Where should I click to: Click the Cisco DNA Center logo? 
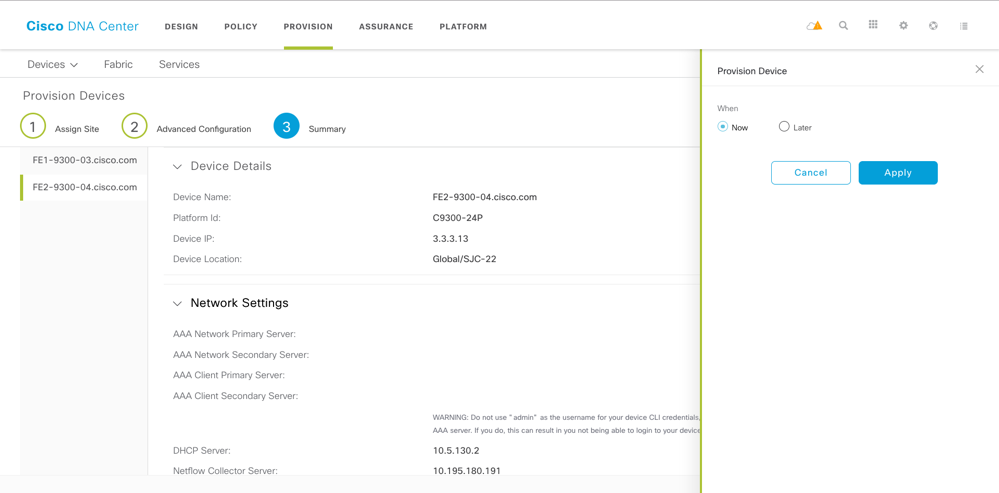(x=82, y=26)
